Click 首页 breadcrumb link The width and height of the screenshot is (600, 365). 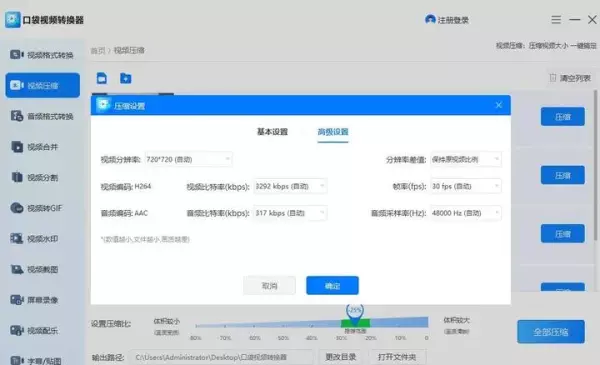tap(98, 51)
